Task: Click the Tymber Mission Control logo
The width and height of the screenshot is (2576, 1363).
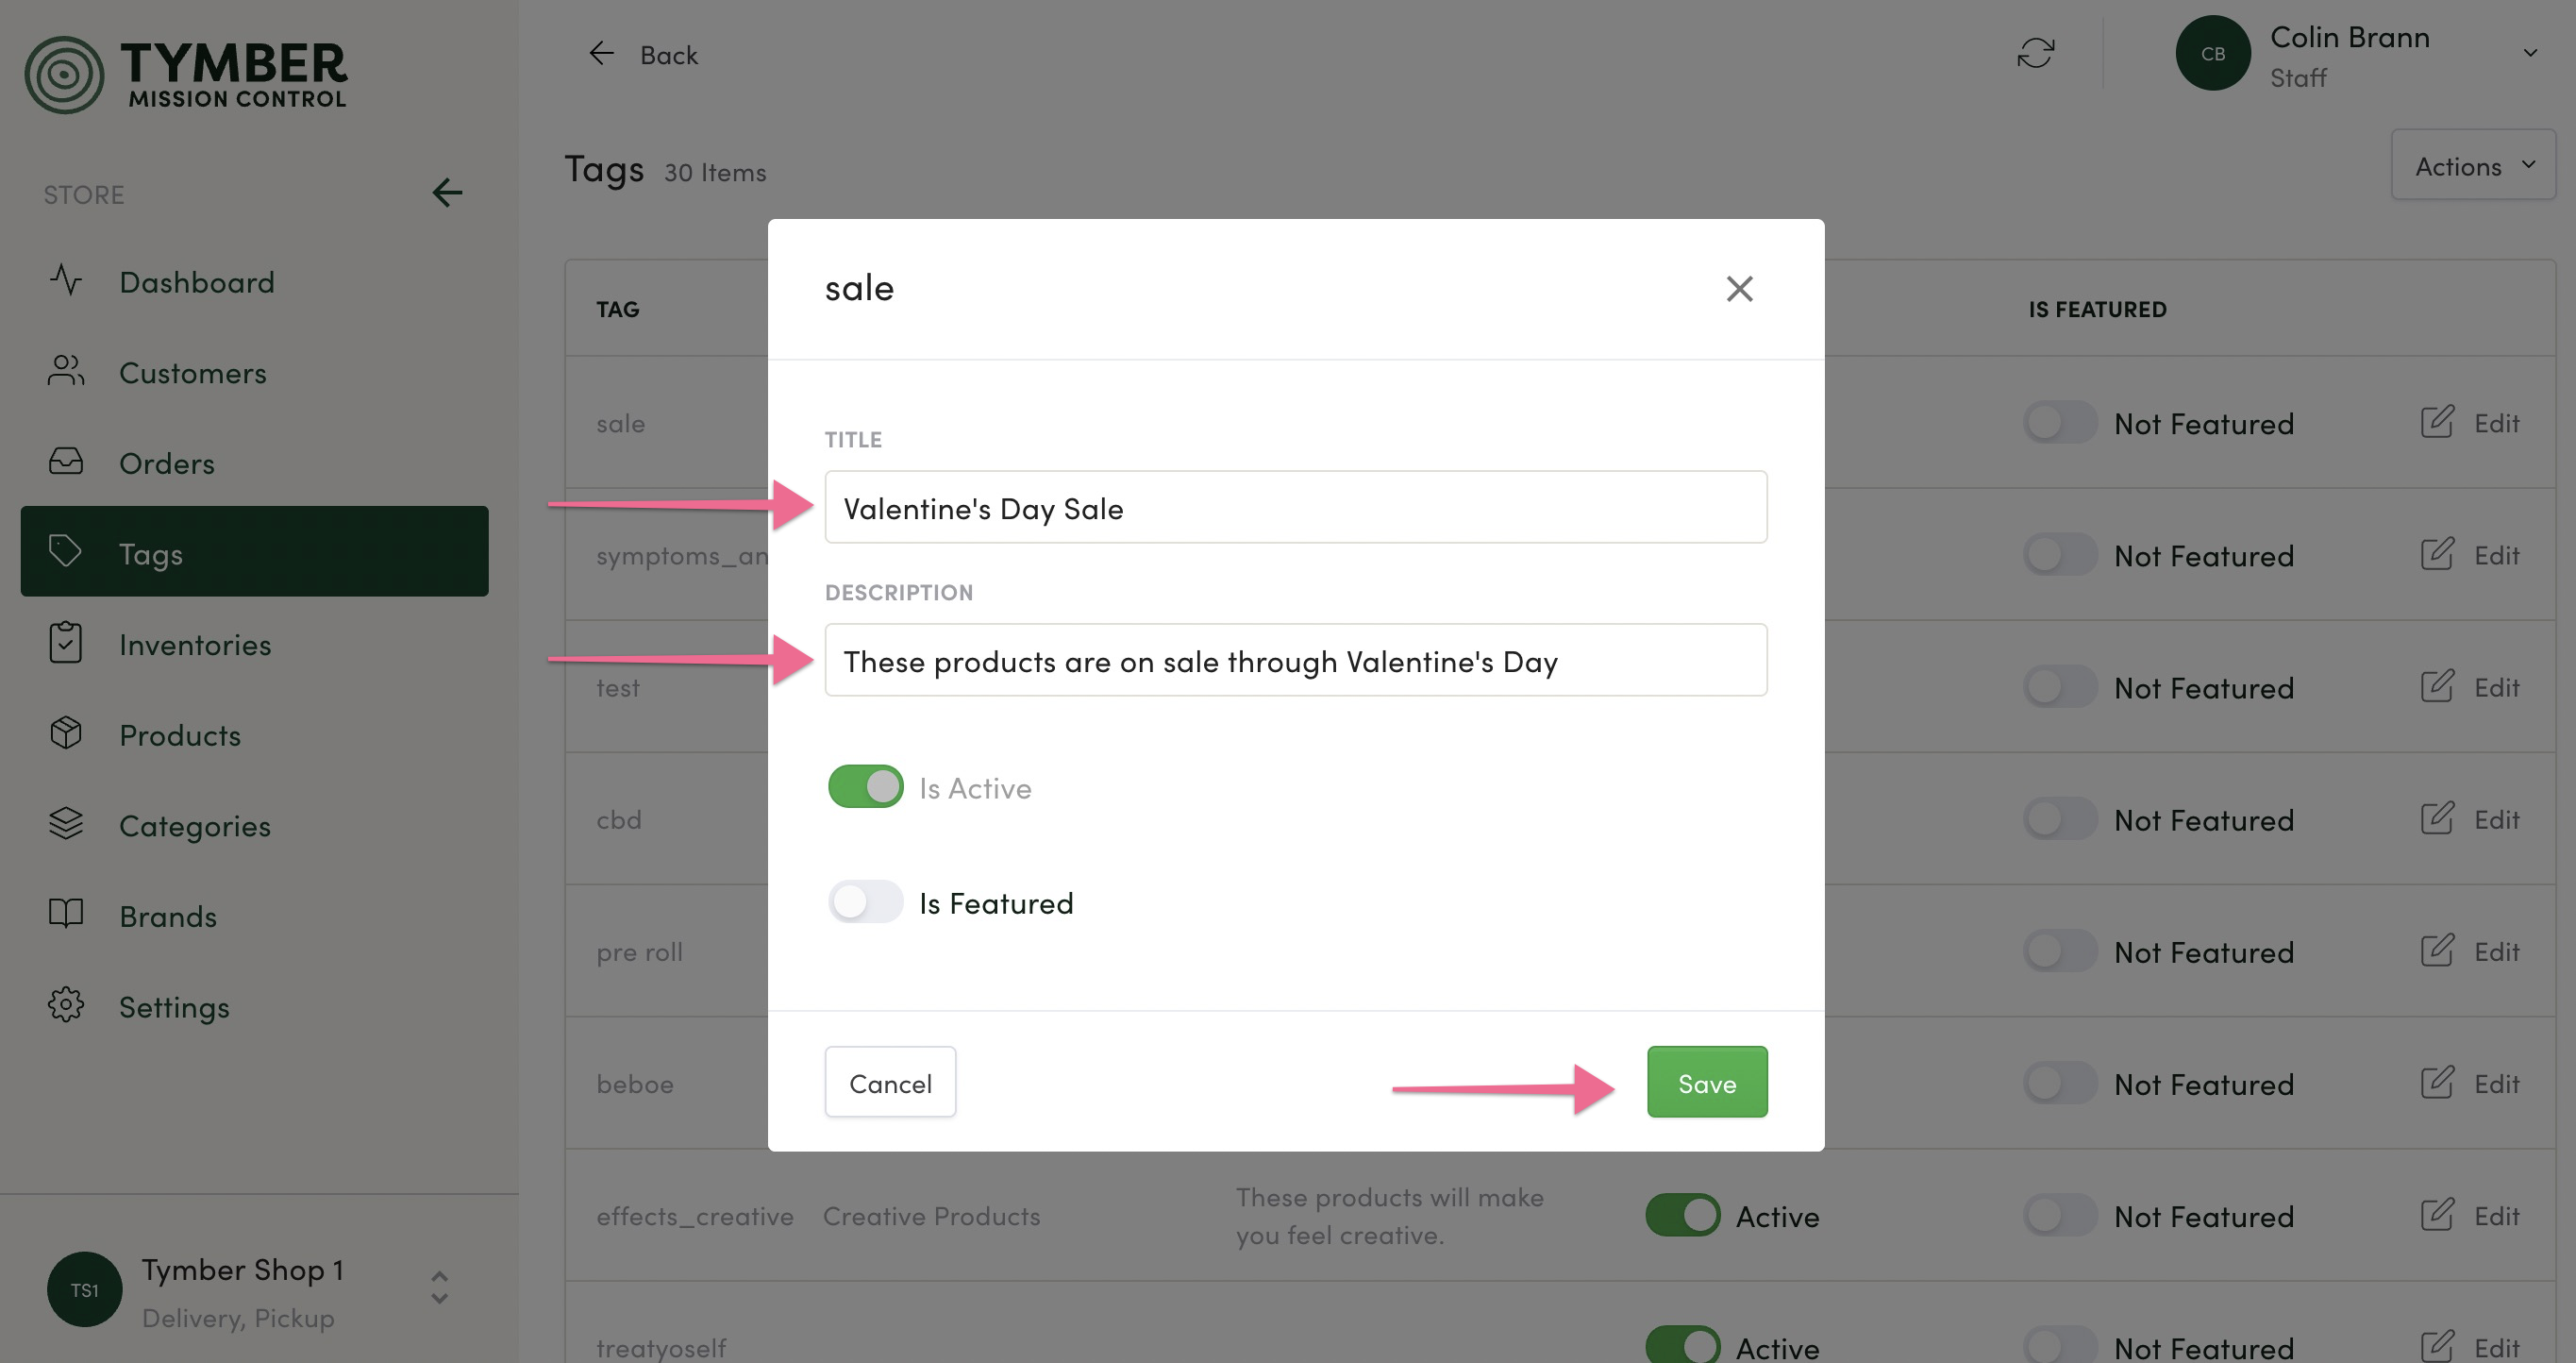Action: tap(186, 75)
